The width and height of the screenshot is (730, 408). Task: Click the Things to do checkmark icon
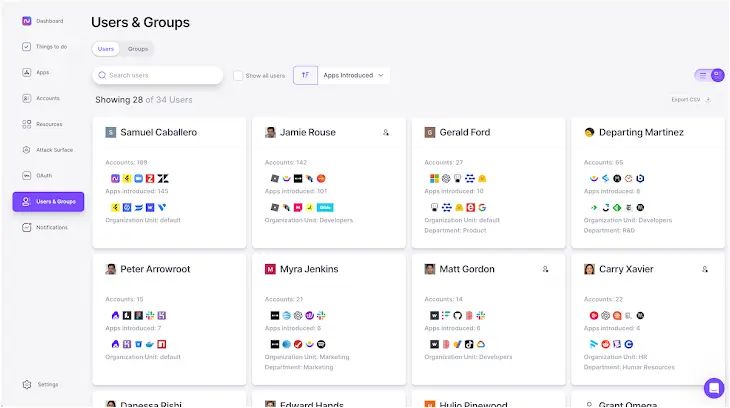click(27, 47)
